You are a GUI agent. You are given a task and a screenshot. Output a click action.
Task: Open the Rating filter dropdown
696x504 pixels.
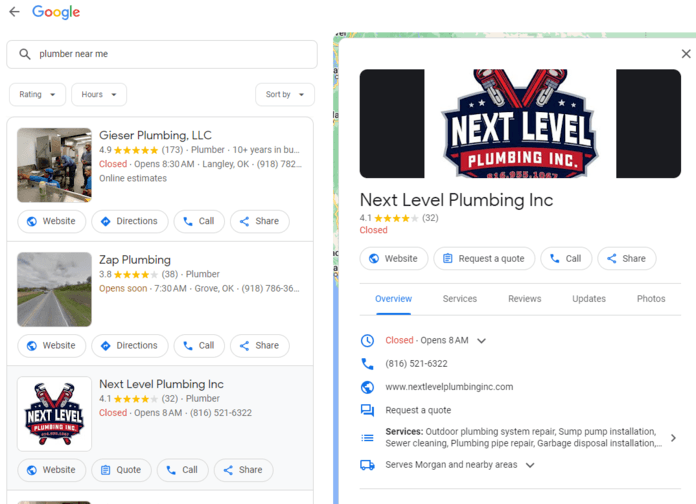coord(37,95)
